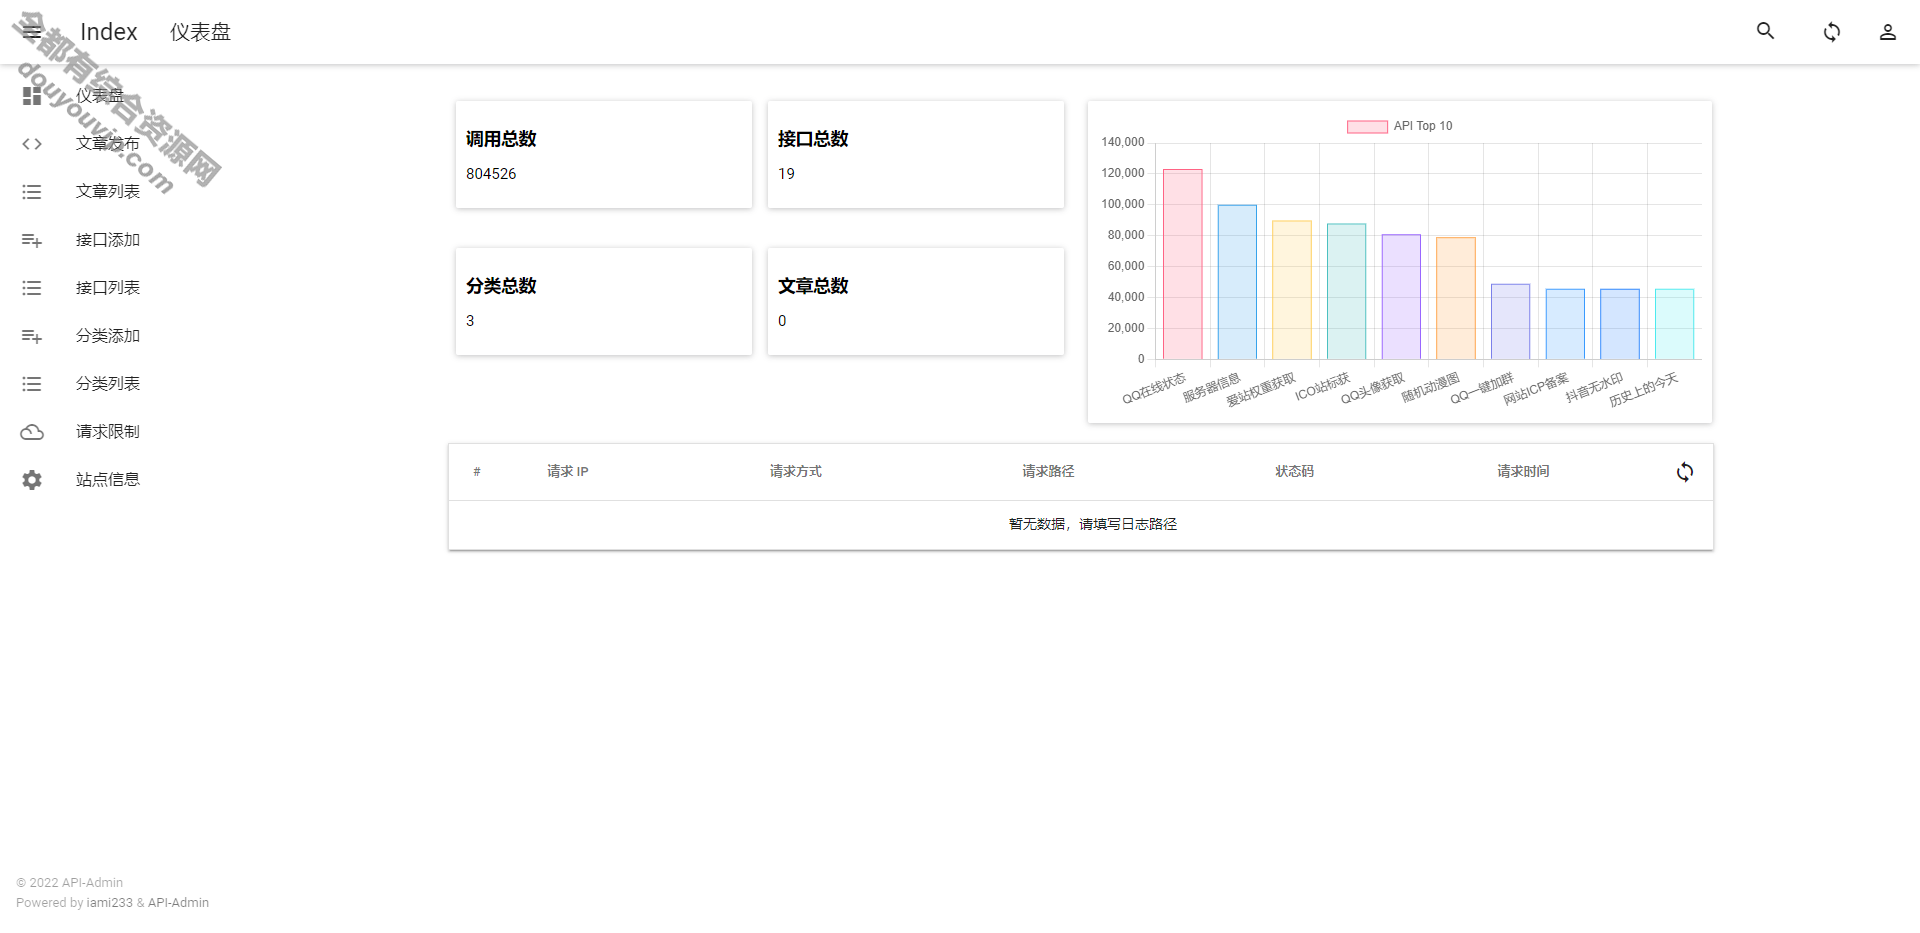
Task: Select 接口添加 menu entry
Action: tap(108, 240)
